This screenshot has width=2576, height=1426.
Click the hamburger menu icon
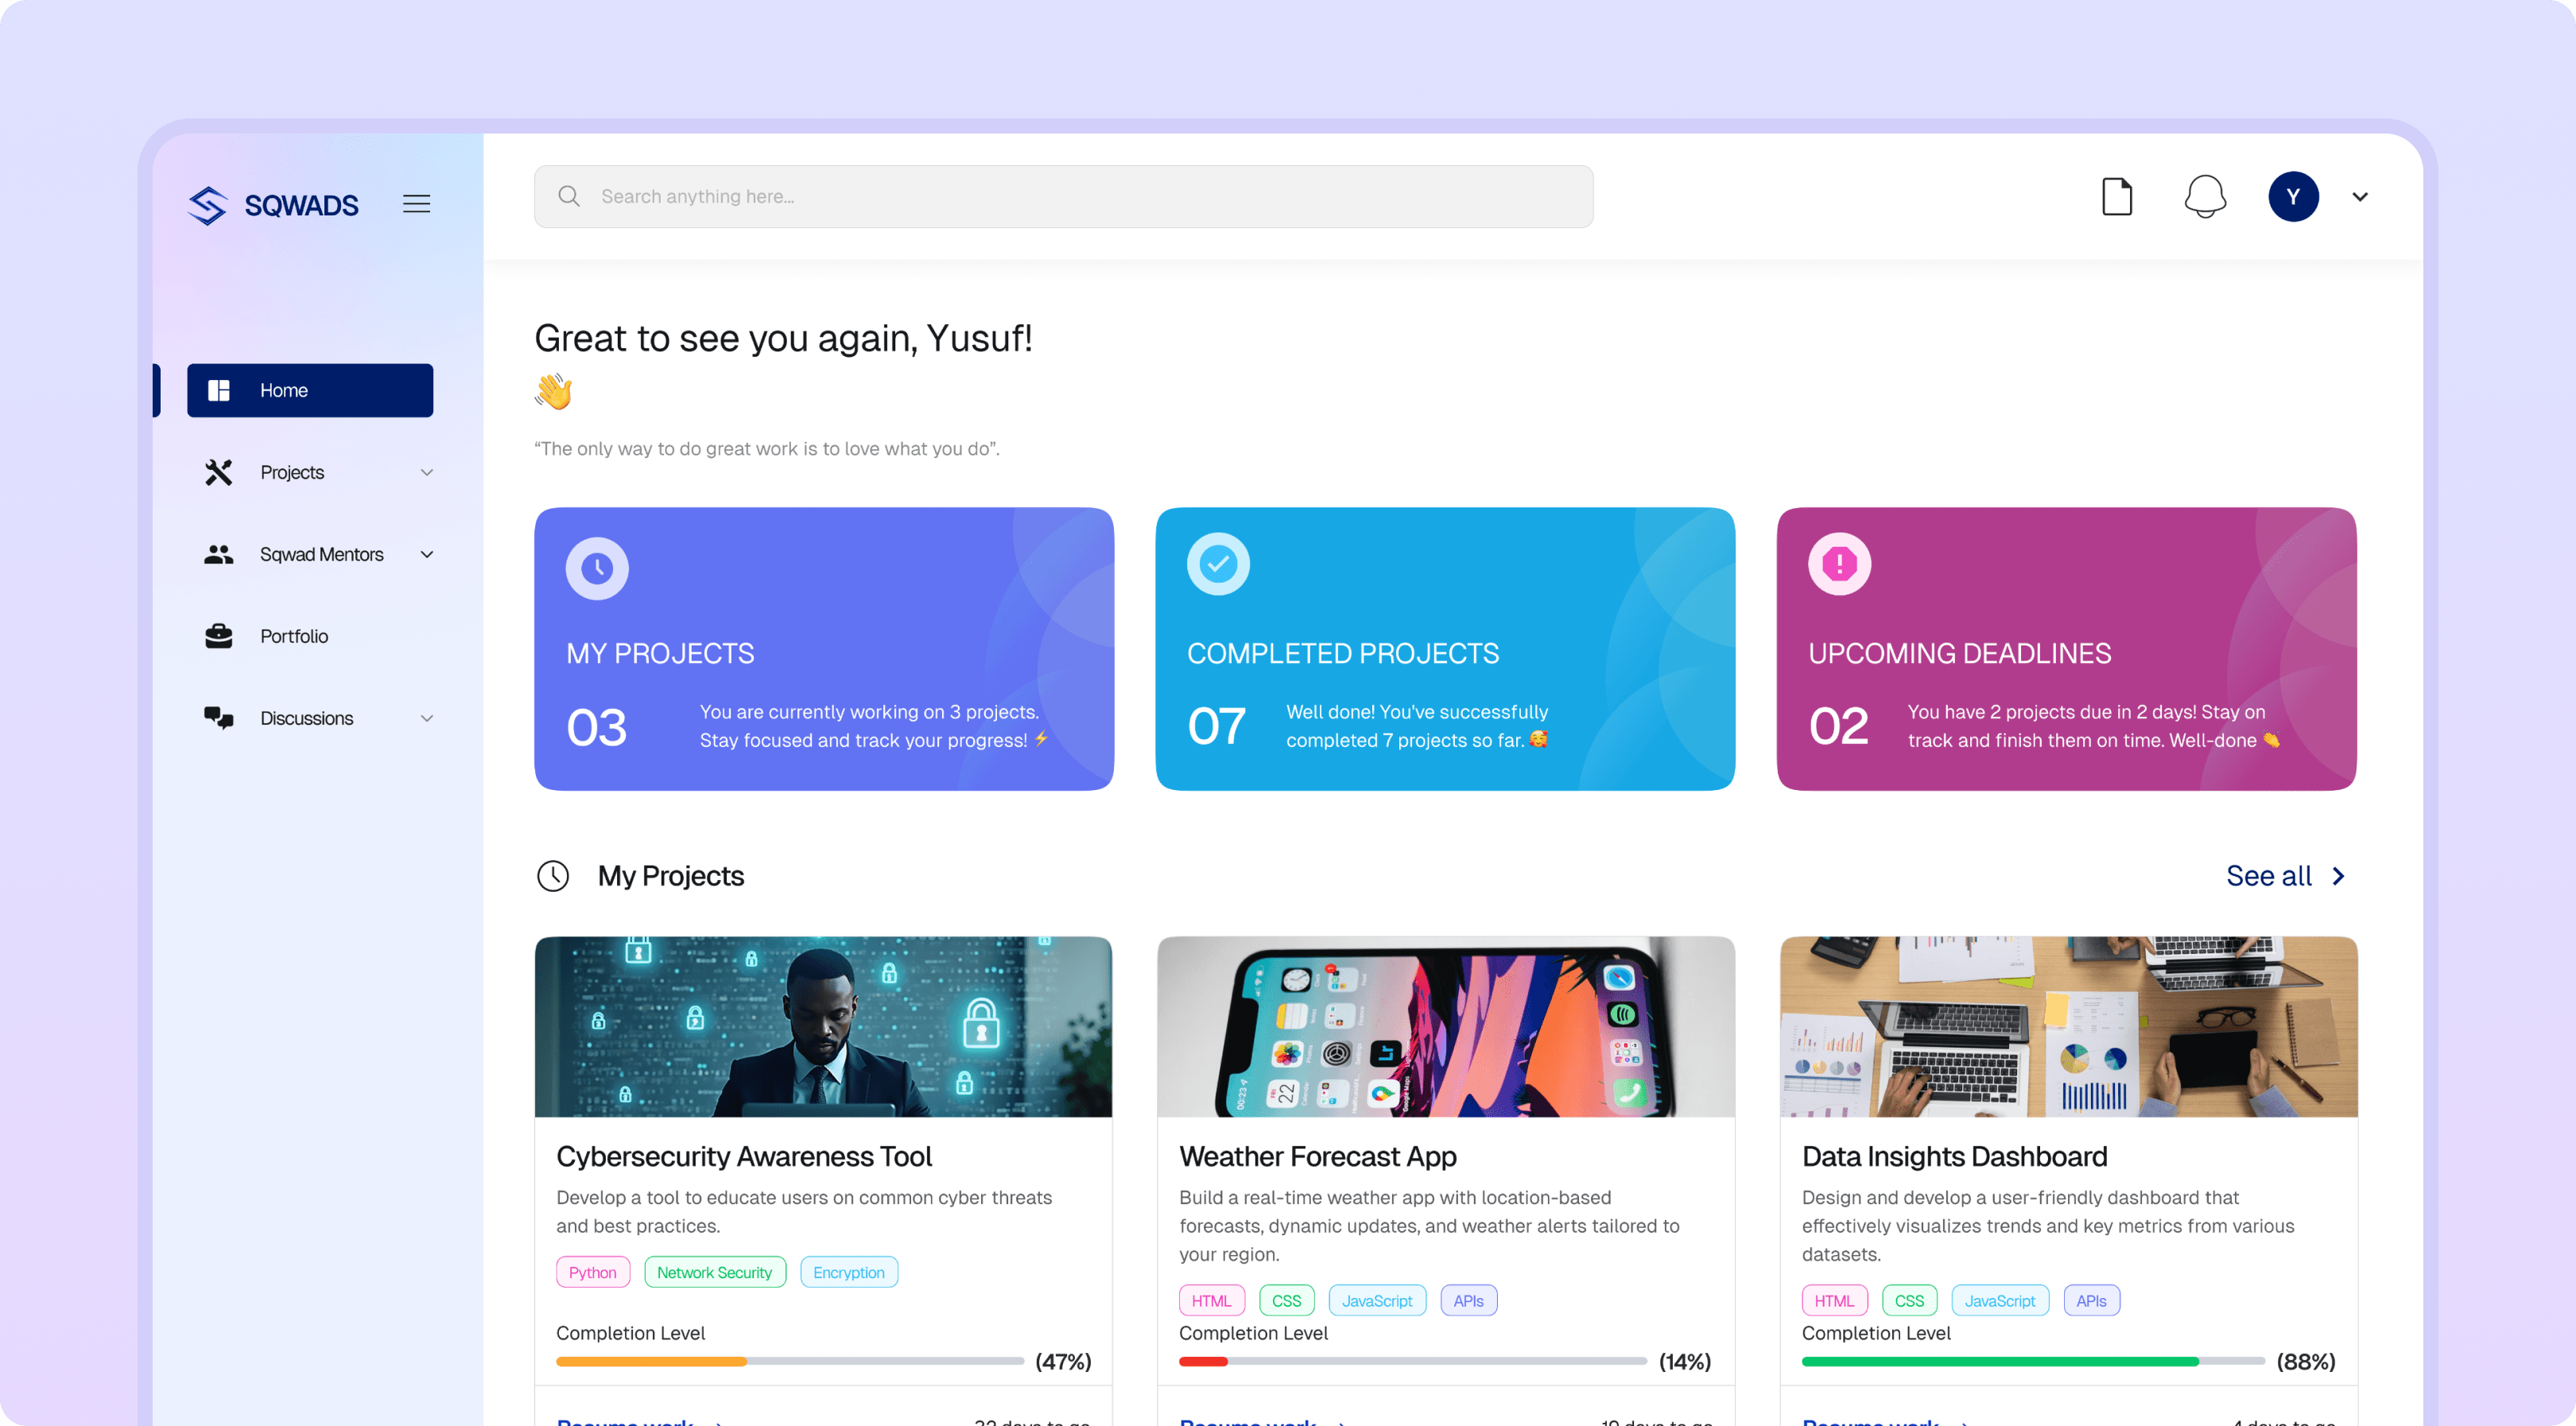pyautogui.click(x=417, y=203)
